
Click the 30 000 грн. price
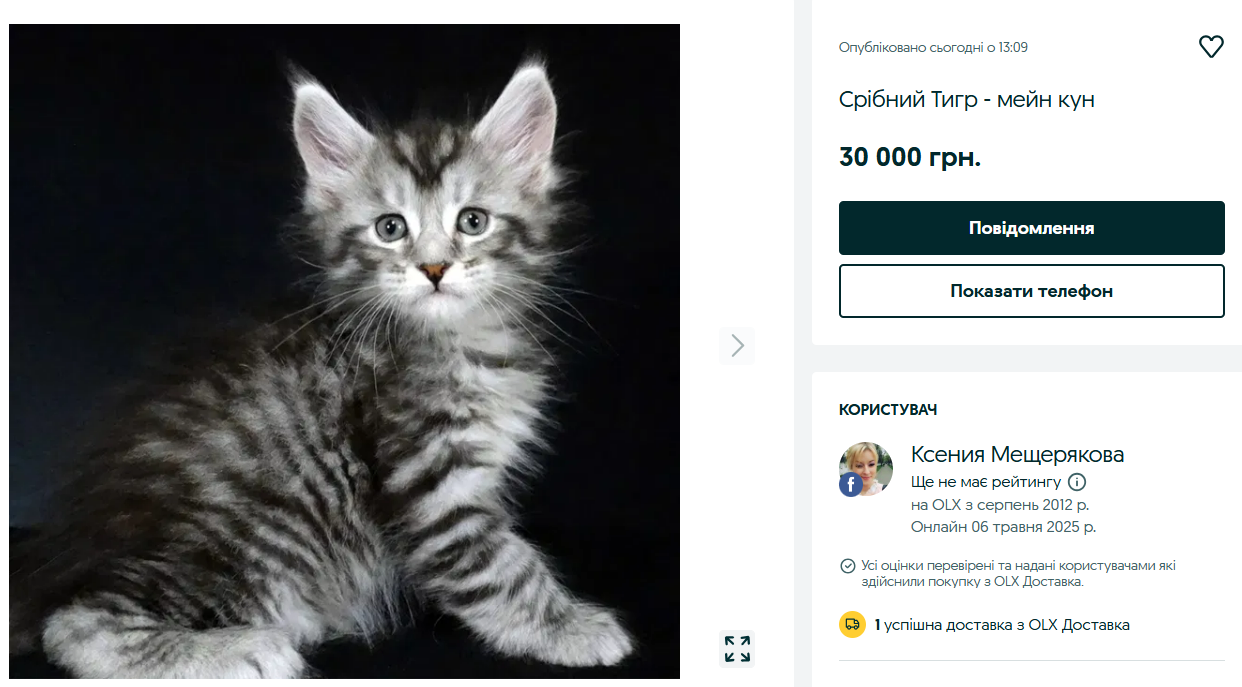click(x=910, y=157)
